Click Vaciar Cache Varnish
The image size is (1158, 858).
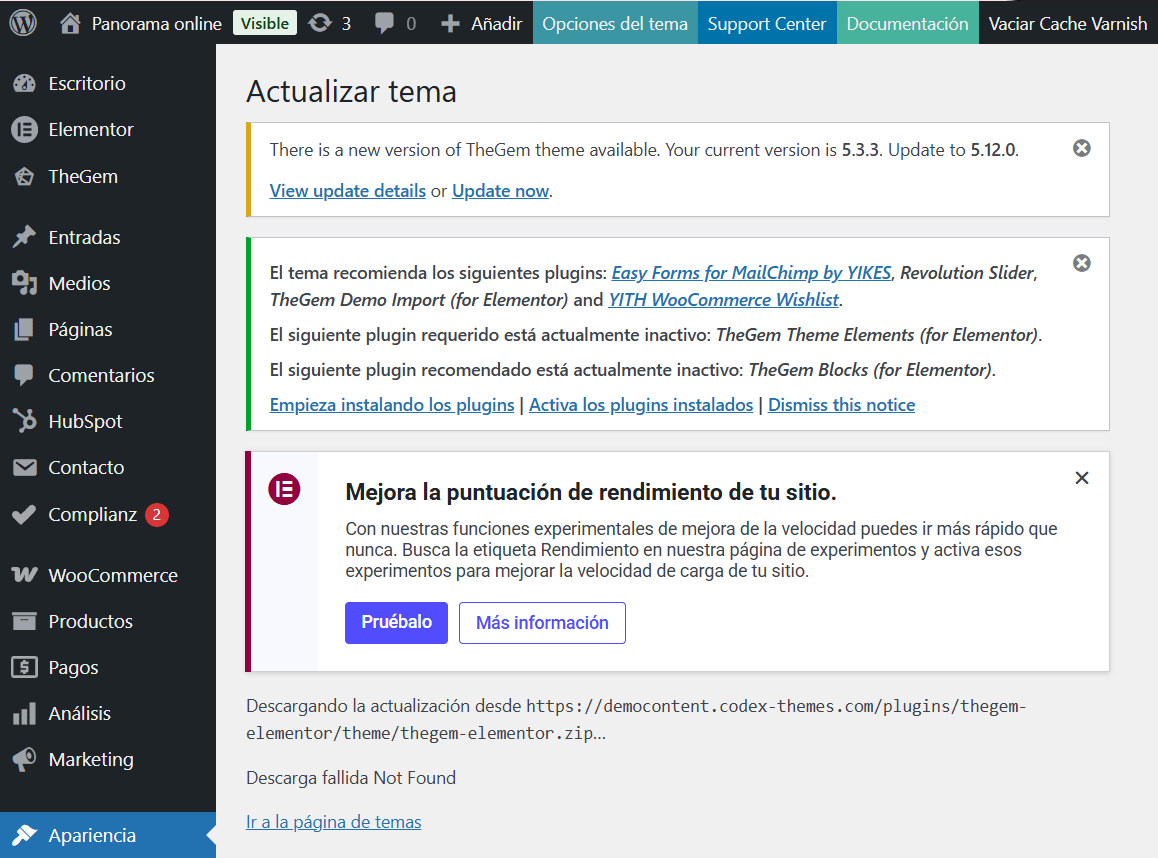point(1067,23)
